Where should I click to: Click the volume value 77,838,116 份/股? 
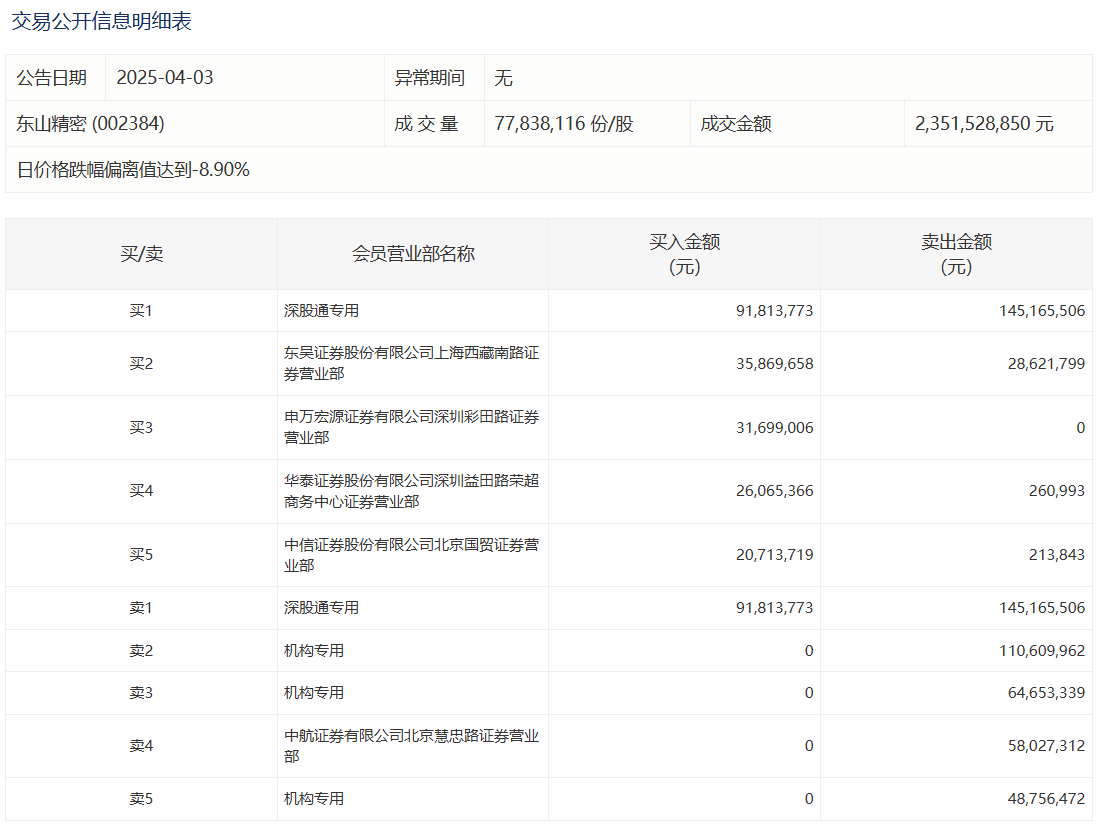coord(564,124)
